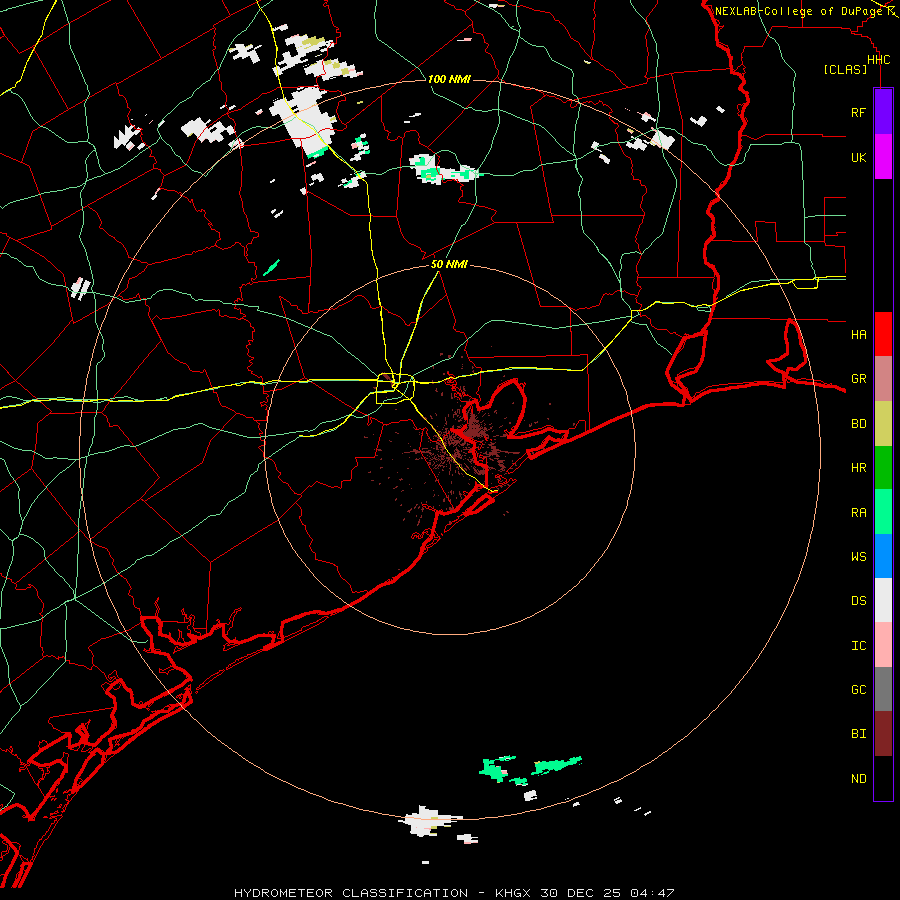The width and height of the screenshot is (900, 900).
Task: Click the "RF" legend label
Action: pyautogui.click(x=858, y=112)
